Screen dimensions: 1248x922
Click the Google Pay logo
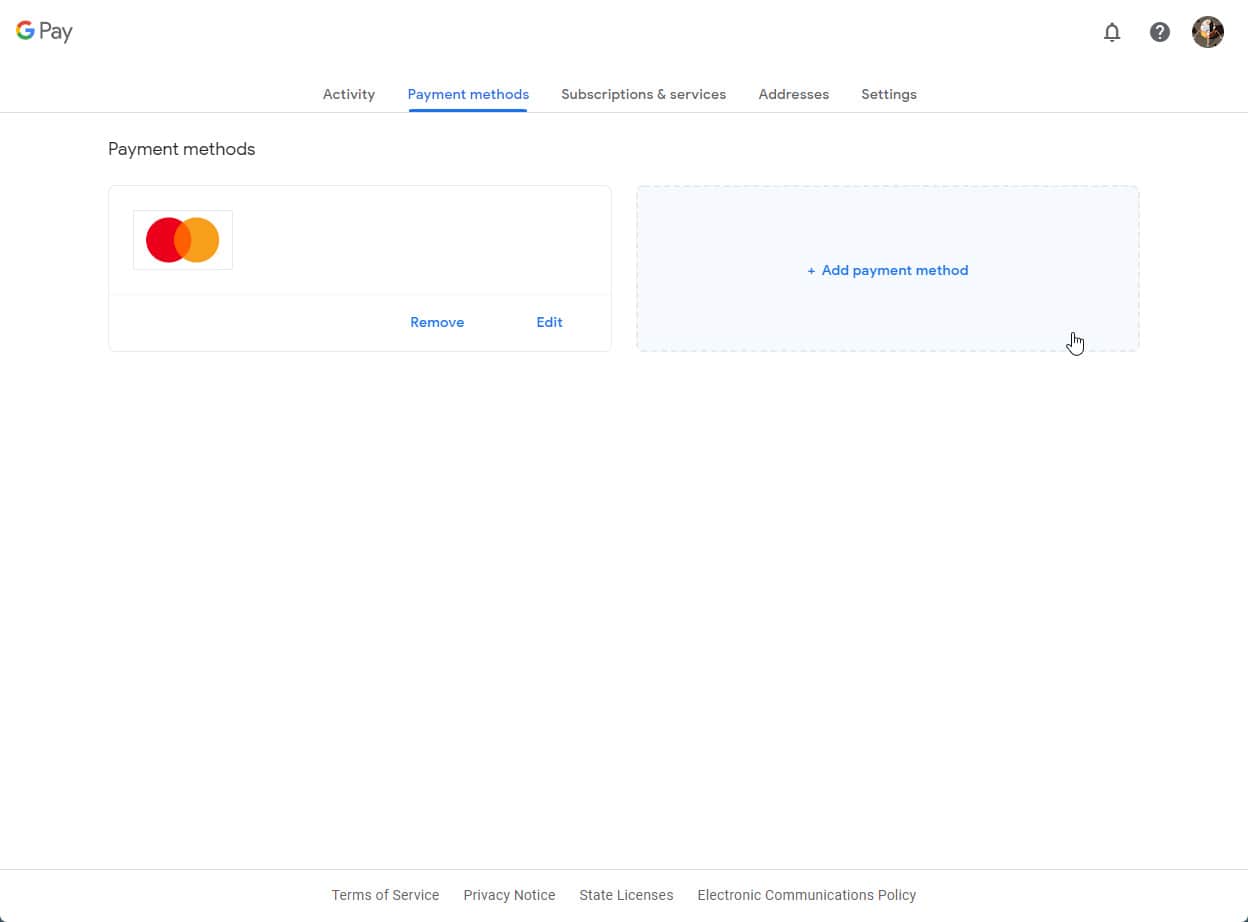click(x=44, y=31)
